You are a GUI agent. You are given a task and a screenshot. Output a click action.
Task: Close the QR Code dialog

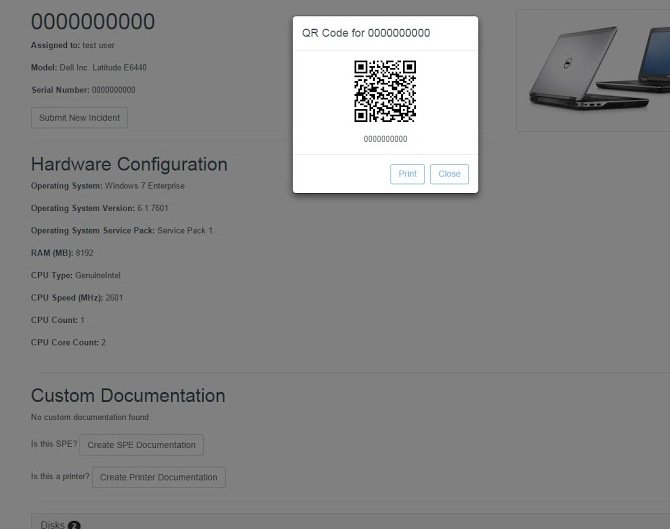click(449, 174)
